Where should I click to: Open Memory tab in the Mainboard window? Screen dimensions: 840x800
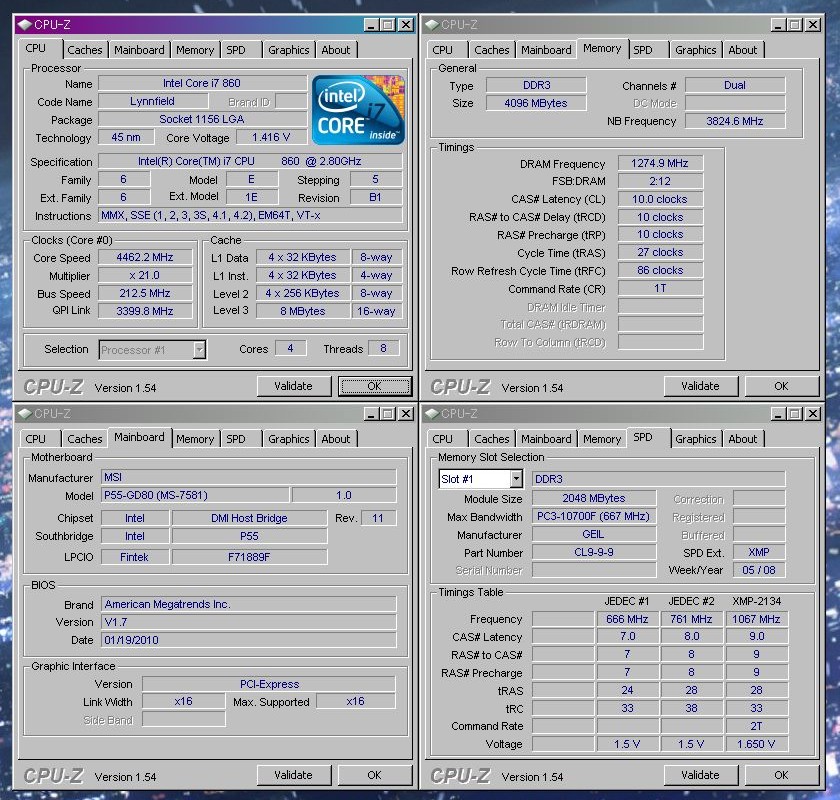point(195,439)
